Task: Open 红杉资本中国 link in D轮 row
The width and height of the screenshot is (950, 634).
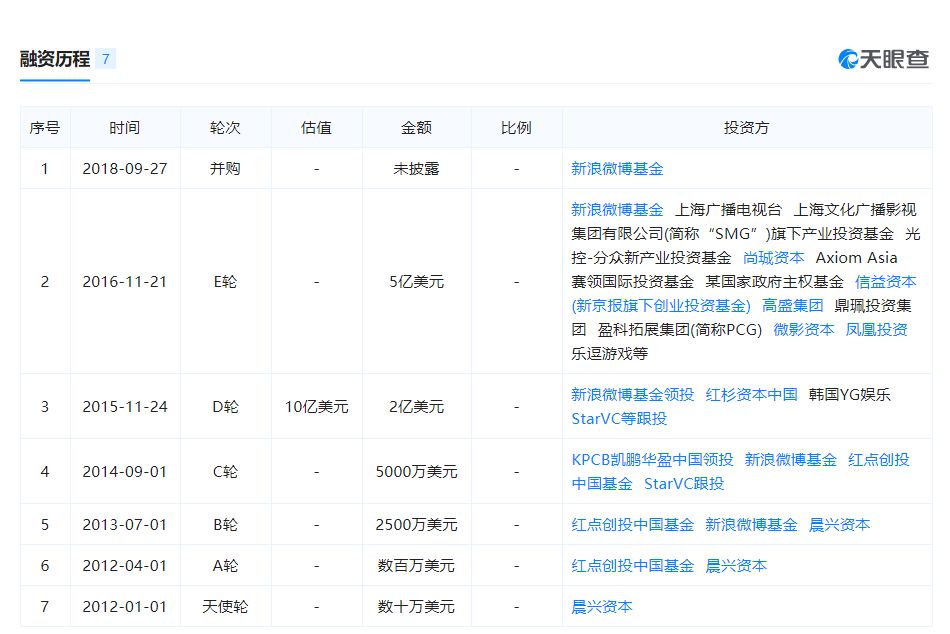Action: pyautogui.click(x=751, y=395)
